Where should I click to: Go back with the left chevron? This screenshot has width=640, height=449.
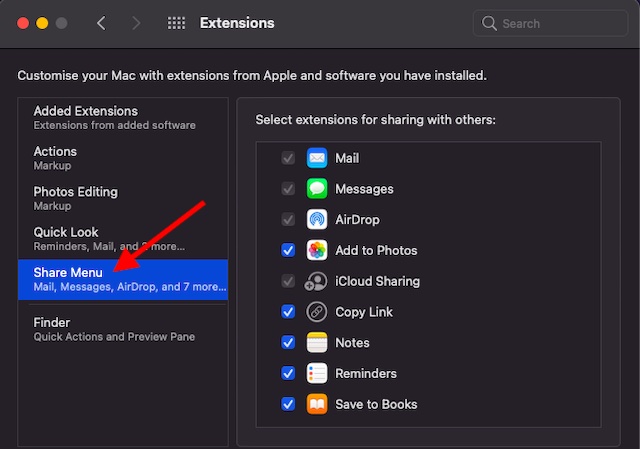[101, 23]
